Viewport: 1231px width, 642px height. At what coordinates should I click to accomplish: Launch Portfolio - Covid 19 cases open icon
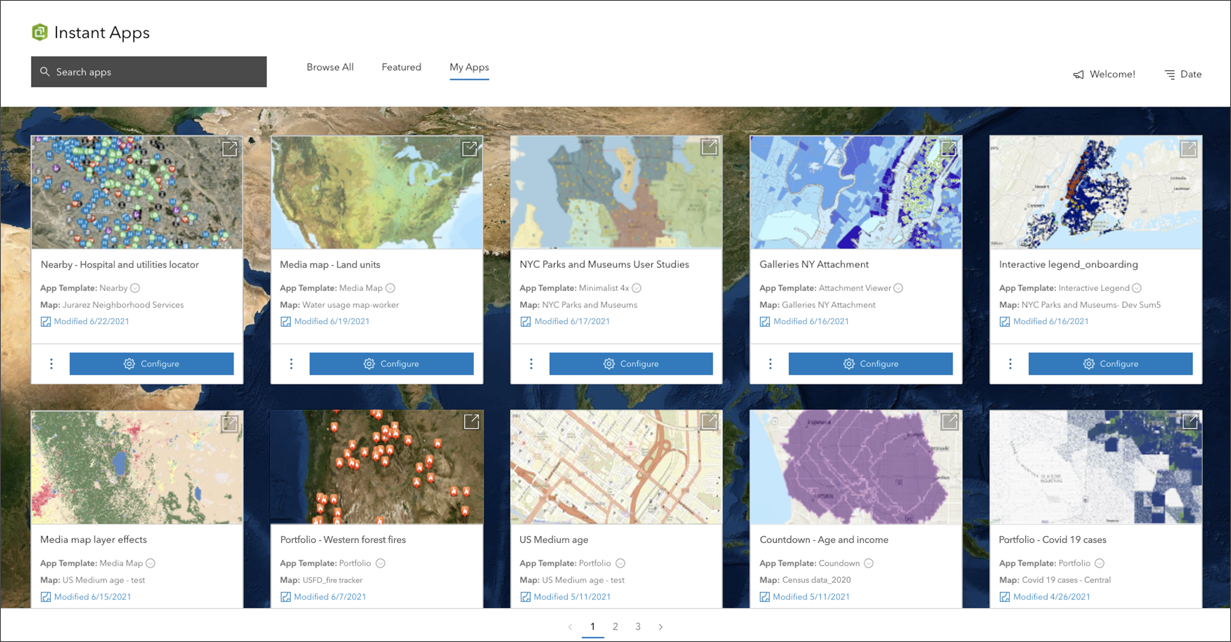click(x=1188, y=423)
